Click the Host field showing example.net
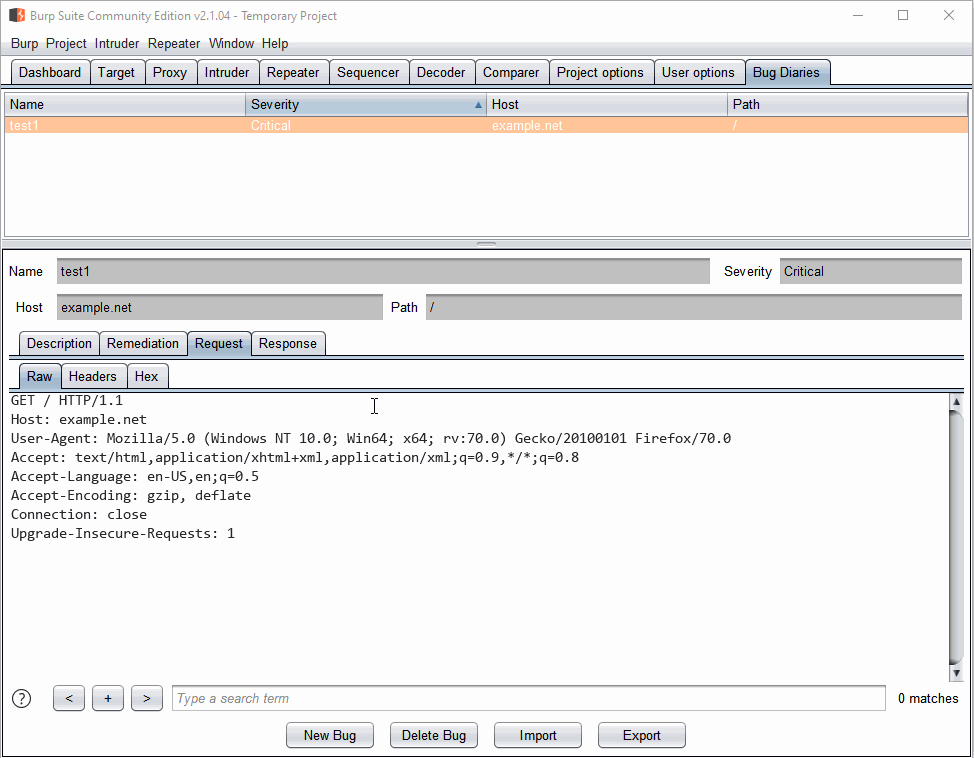Image resolution: width=974 pixels, height=758 pixels. (x=220, y=308)
